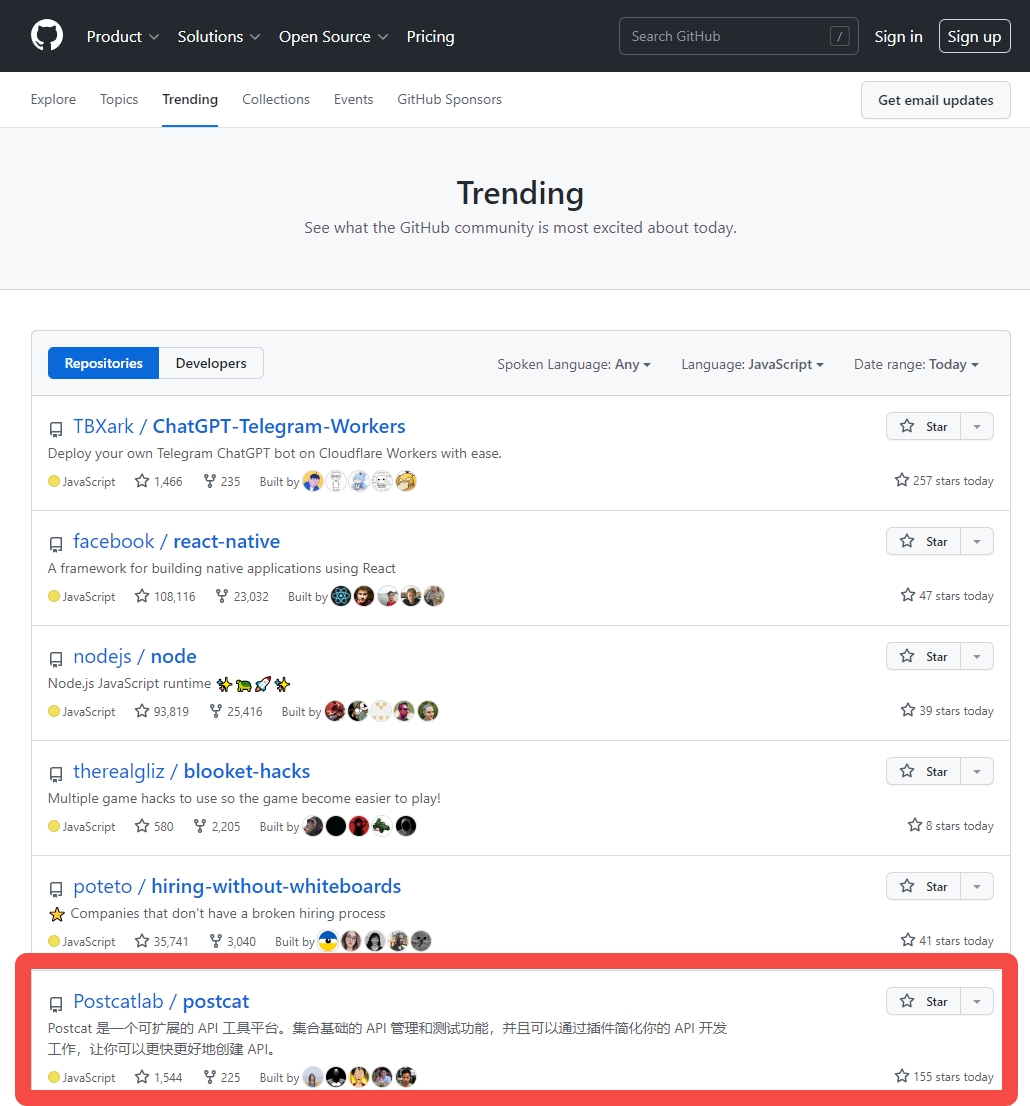Star the react-native repository
The height and width of the screenshot is (1106, 1030).
[923, 542]
